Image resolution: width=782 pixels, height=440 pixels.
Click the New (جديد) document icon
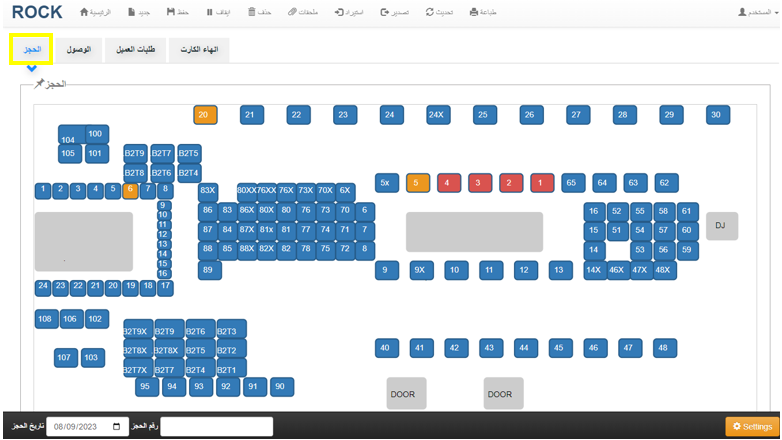[129, 12]
